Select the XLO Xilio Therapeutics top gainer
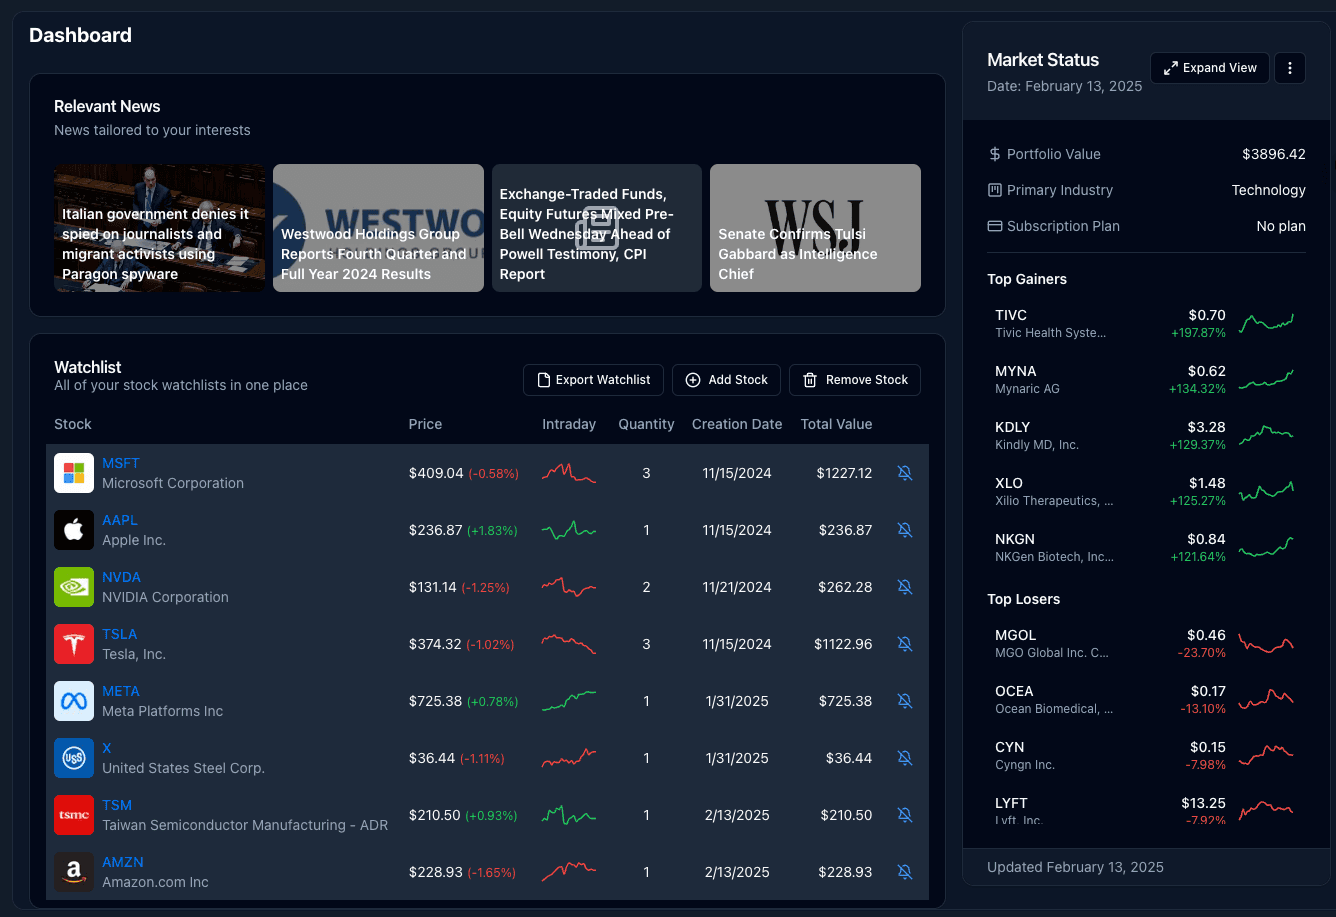 coord(1145,491)
